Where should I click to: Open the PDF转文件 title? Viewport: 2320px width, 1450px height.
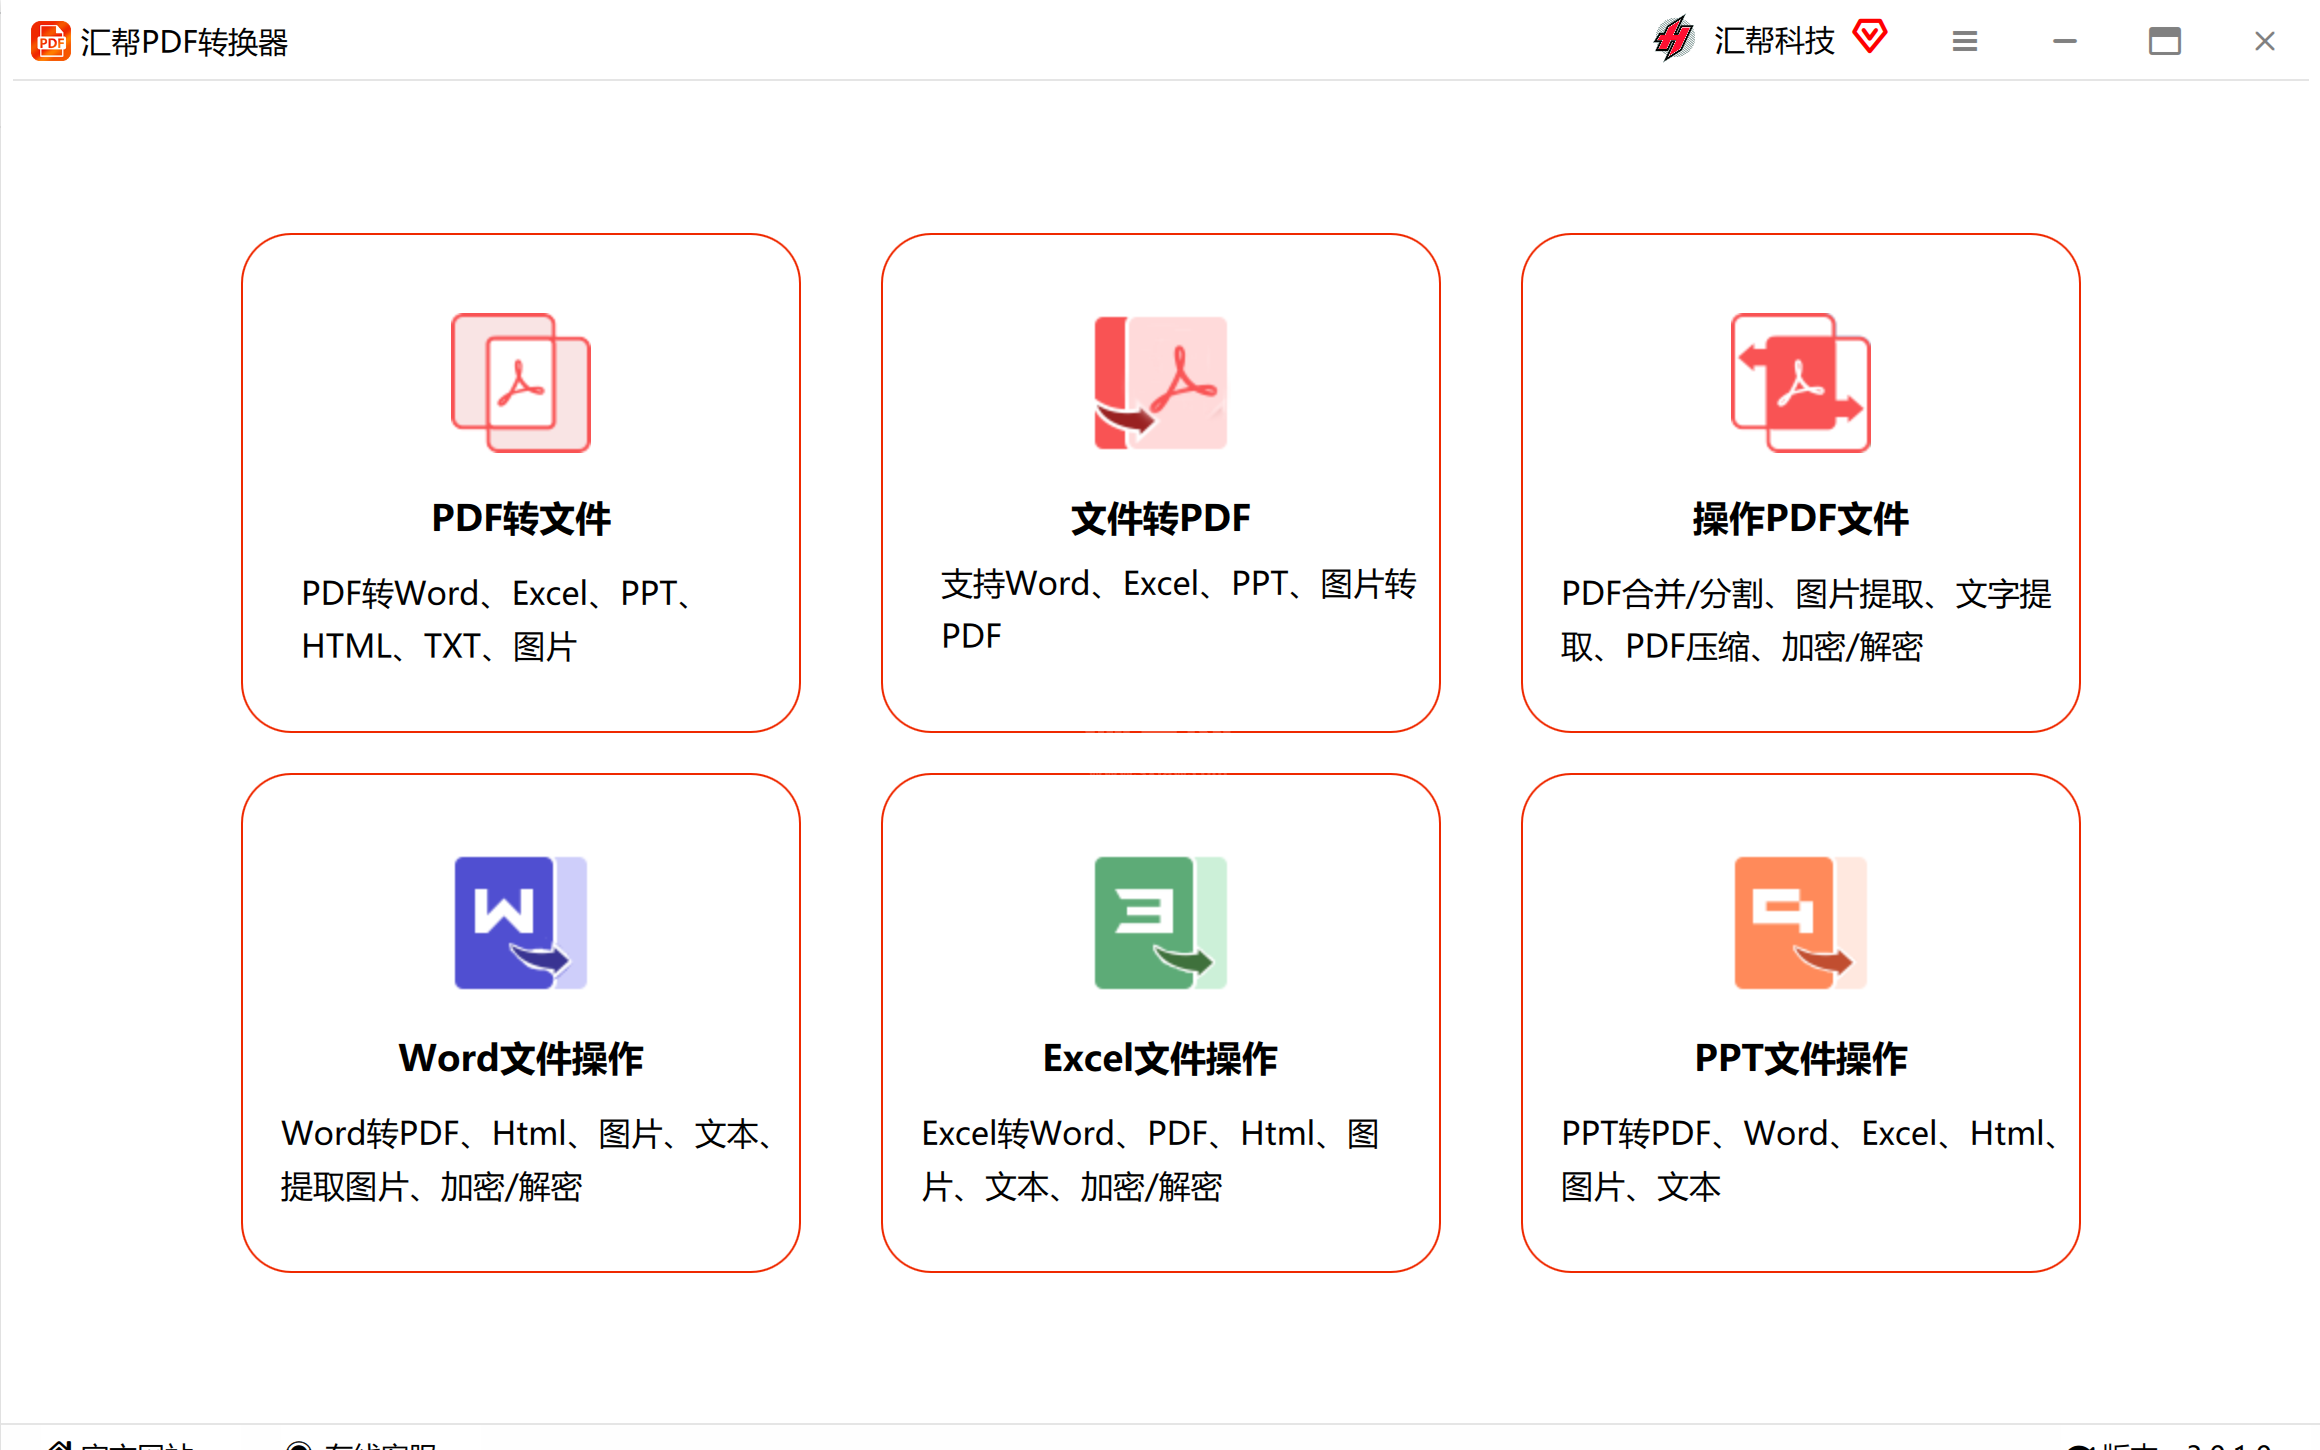coord(521,518)
